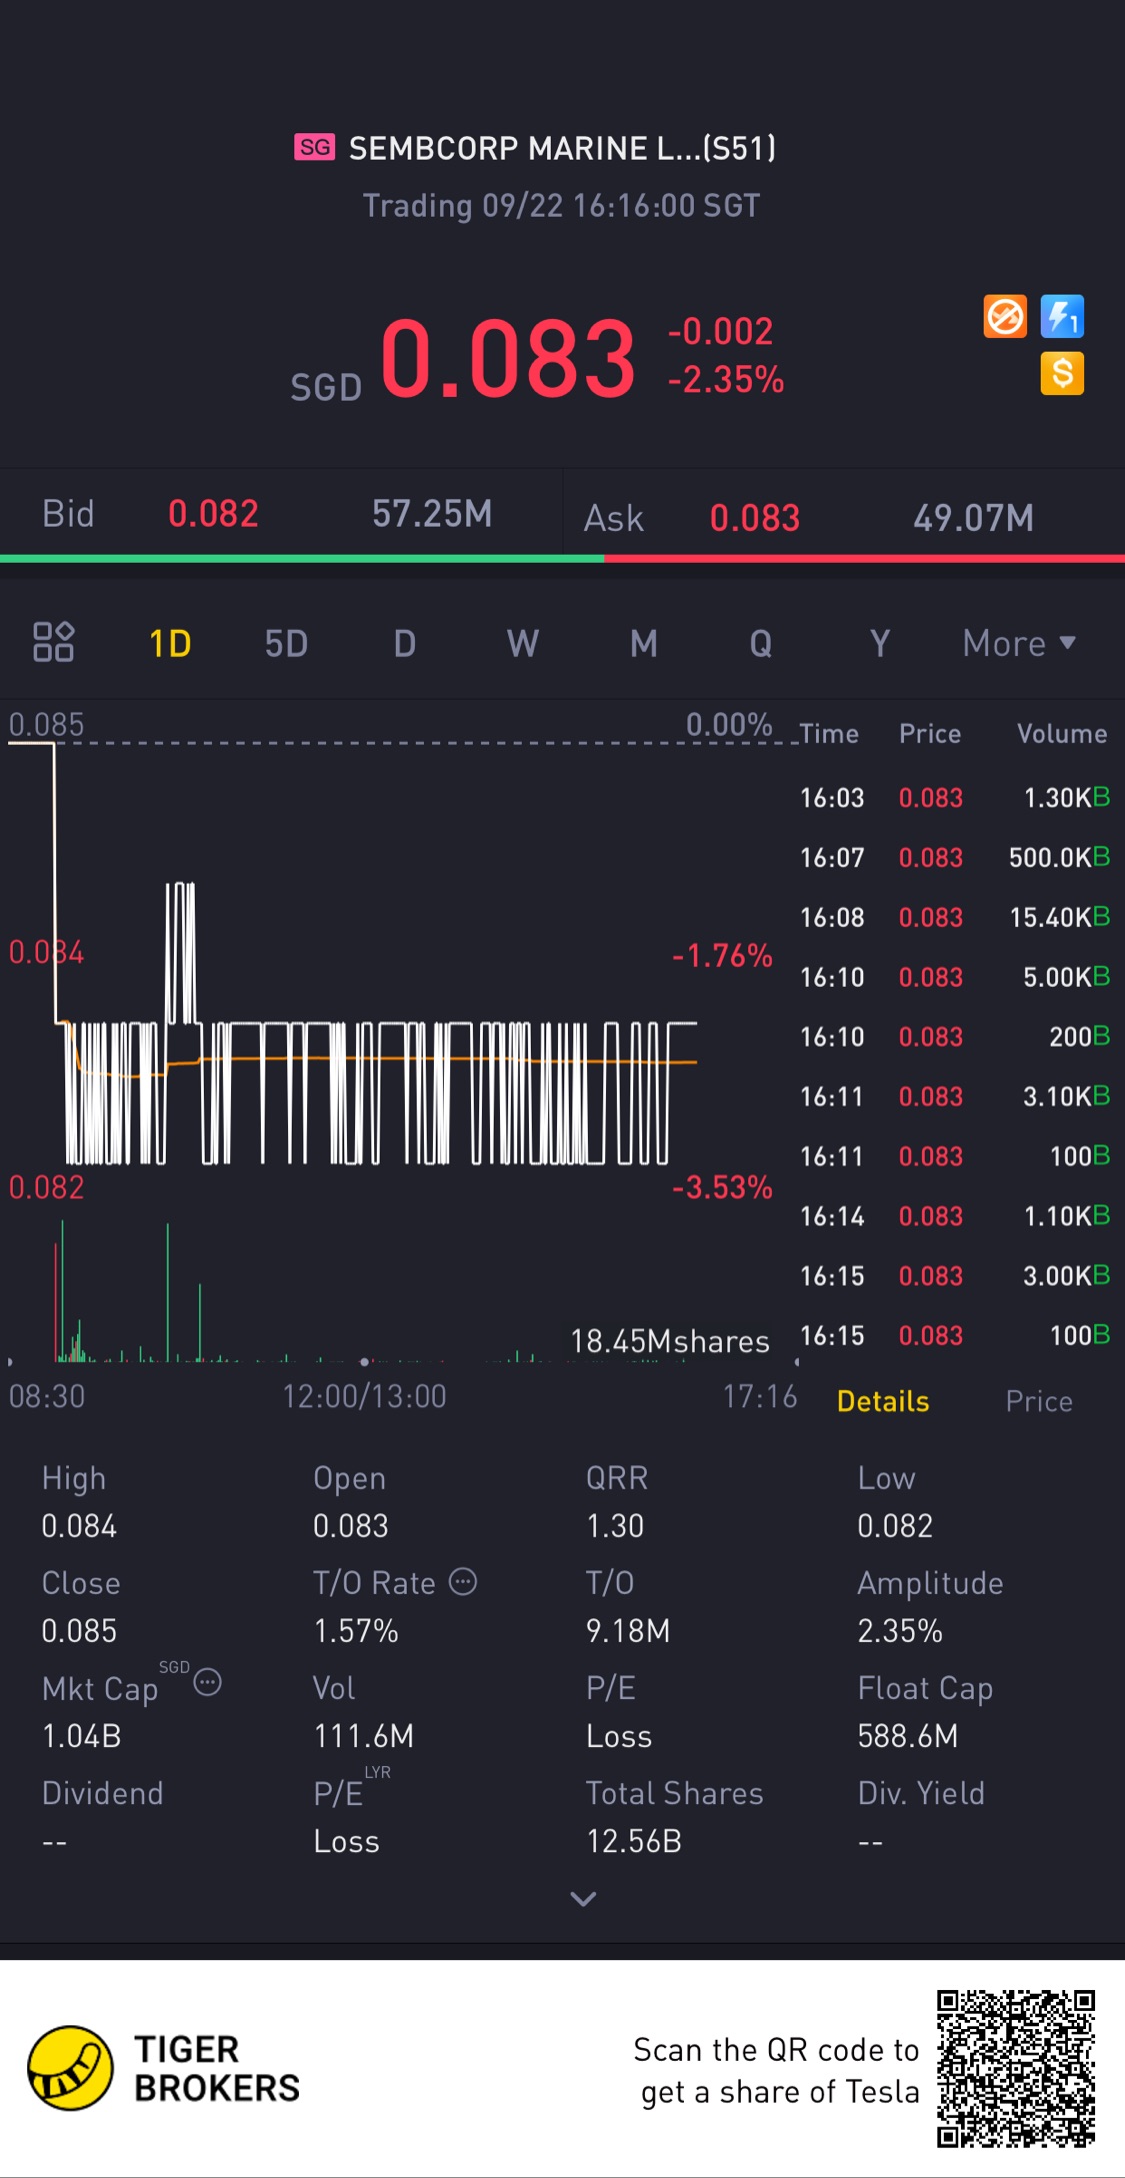The height and width of the screenshot is (2178, 1125).
Task: Tap the Bid price 0.082
Action: tap(213, 514)
